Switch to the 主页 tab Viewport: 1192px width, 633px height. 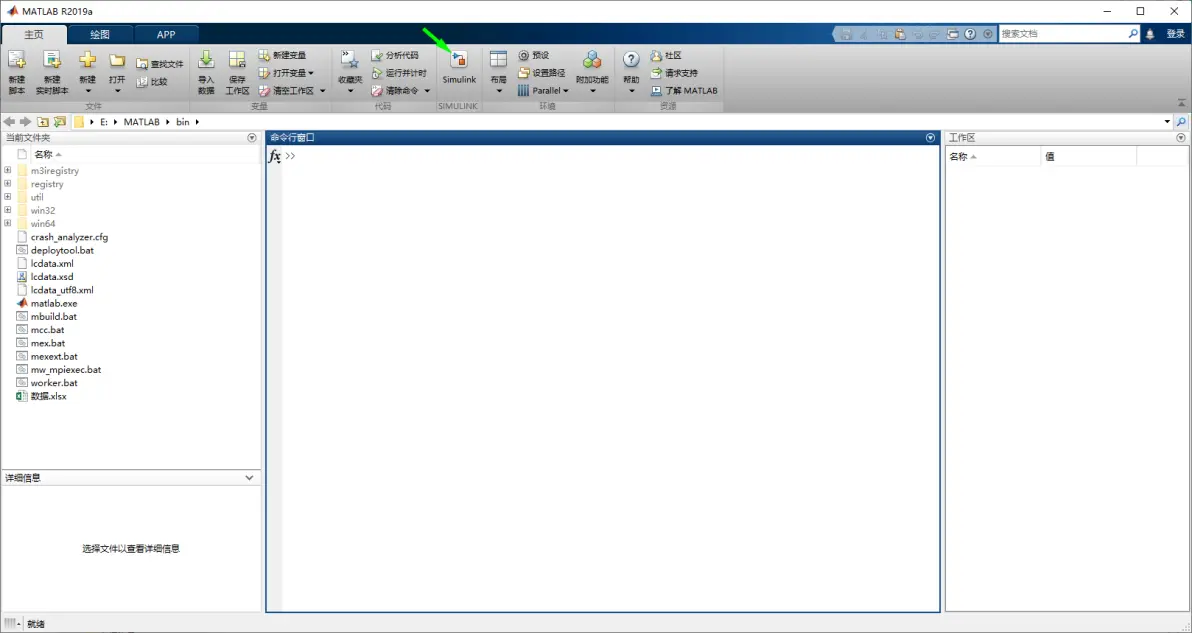click(34, 34)
